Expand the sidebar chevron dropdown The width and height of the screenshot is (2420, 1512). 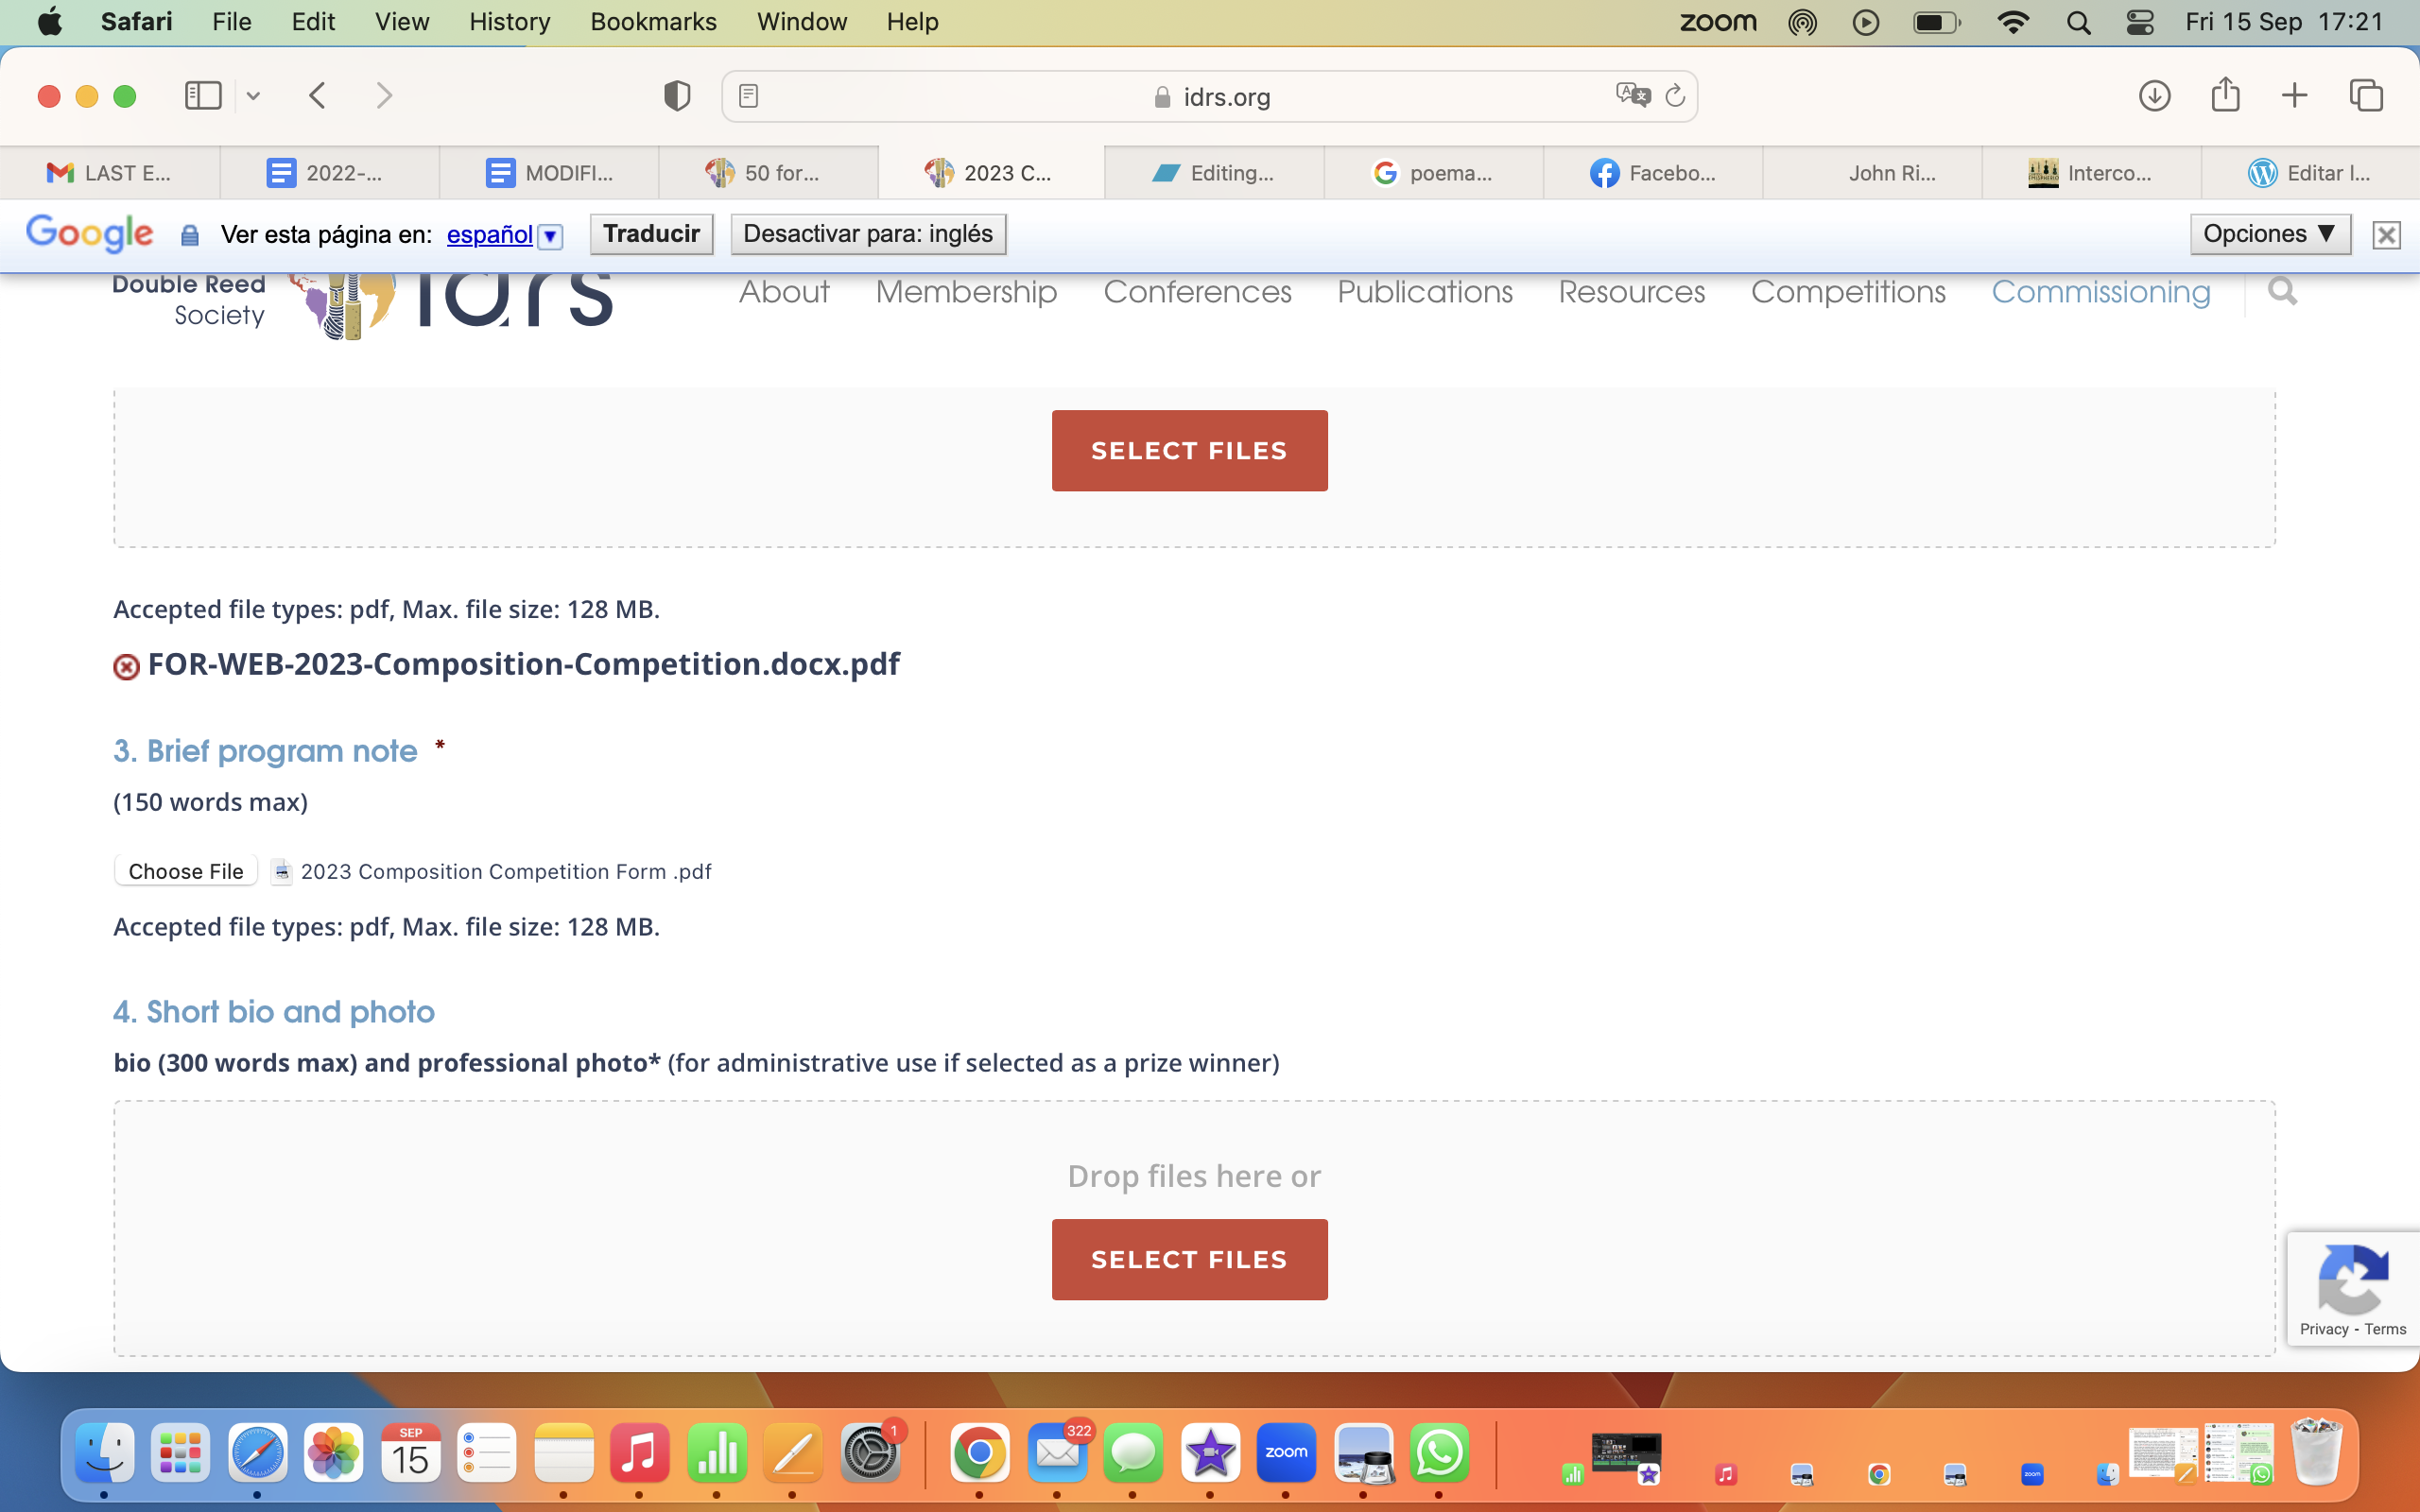[253, 96]
